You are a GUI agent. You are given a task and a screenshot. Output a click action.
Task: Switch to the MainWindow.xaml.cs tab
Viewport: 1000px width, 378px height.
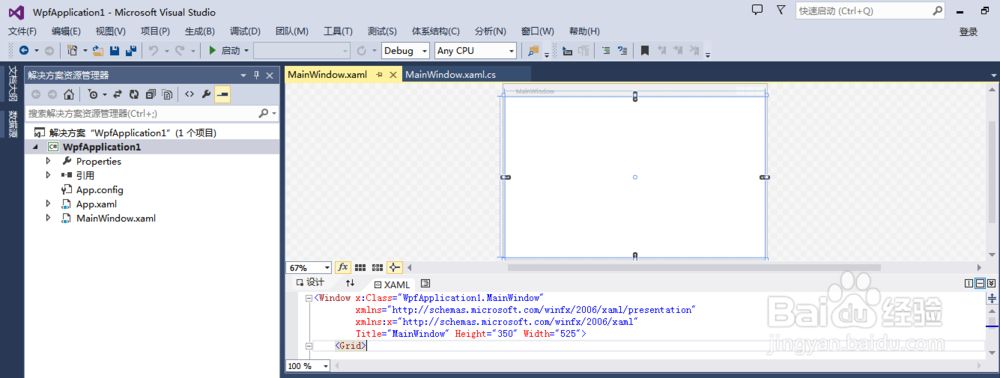[450, 75]
